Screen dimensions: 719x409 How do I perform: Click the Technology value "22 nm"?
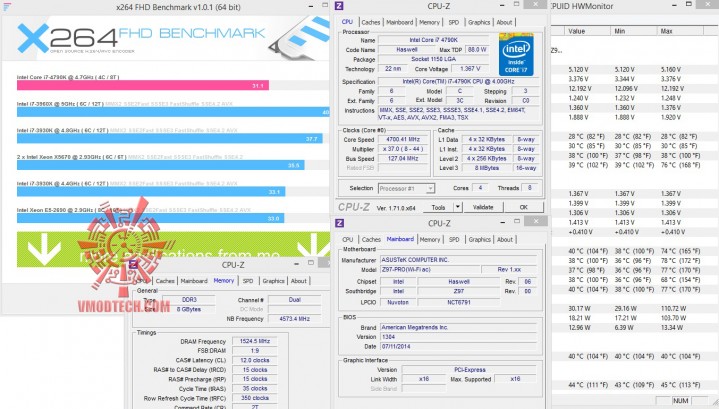(393, 69)
